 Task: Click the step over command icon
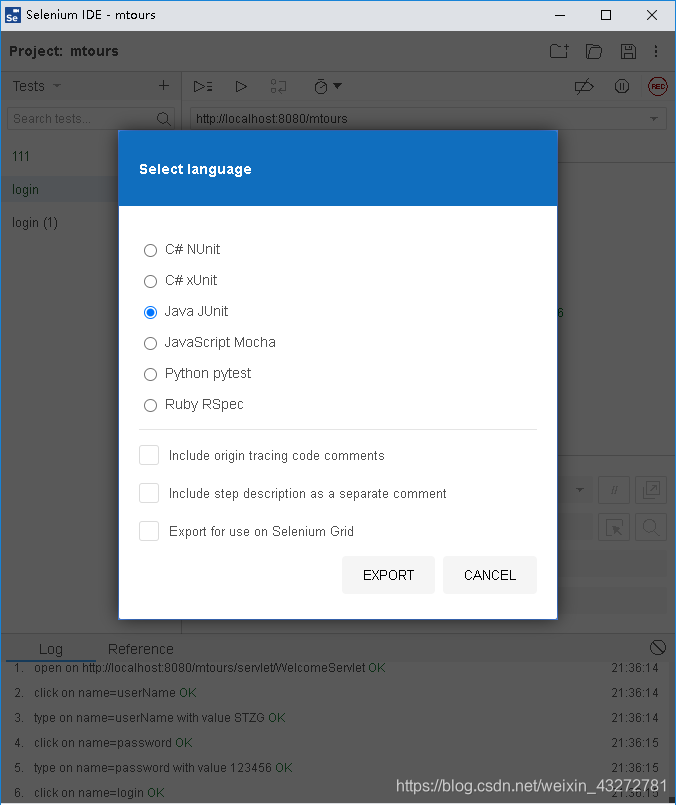point(278,86)
